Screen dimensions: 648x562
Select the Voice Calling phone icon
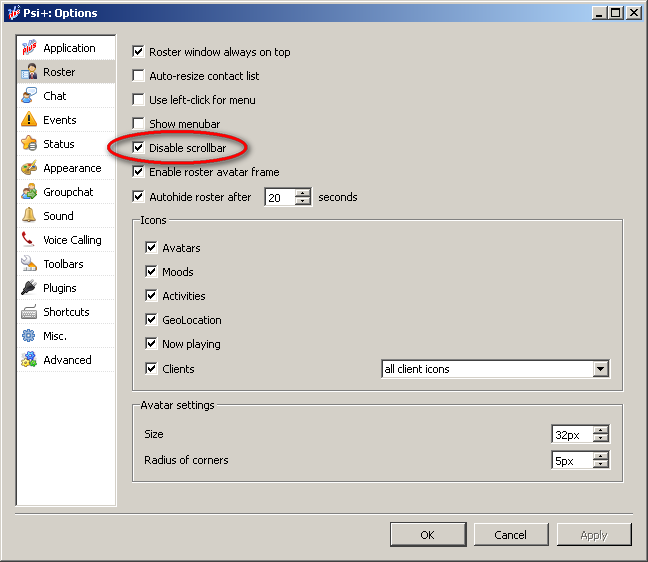29,240
